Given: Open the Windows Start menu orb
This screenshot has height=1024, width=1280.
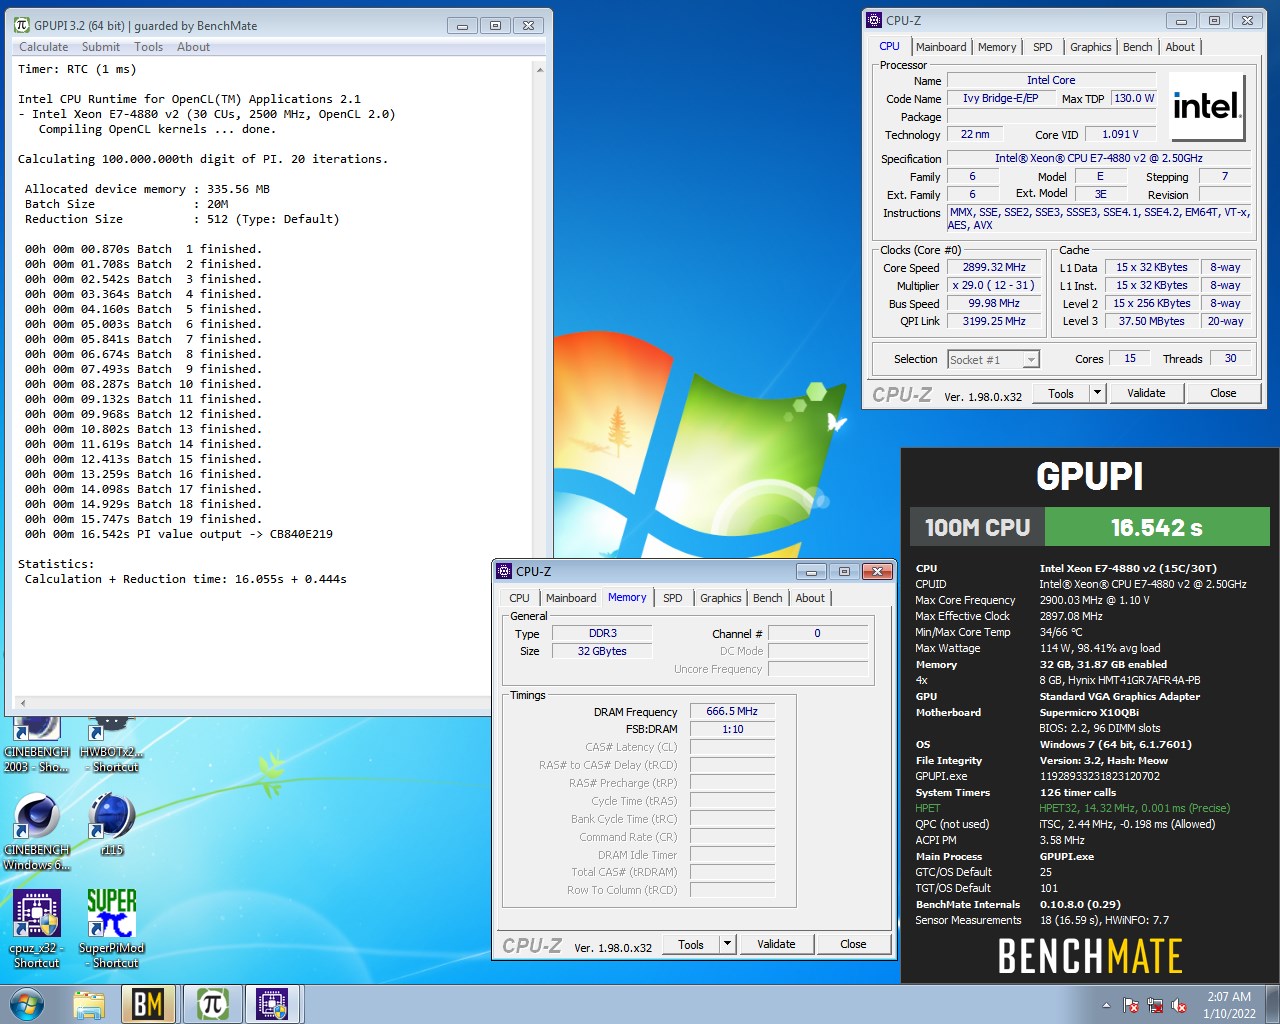Looking at the screenshot, I should click(27, 1004).
